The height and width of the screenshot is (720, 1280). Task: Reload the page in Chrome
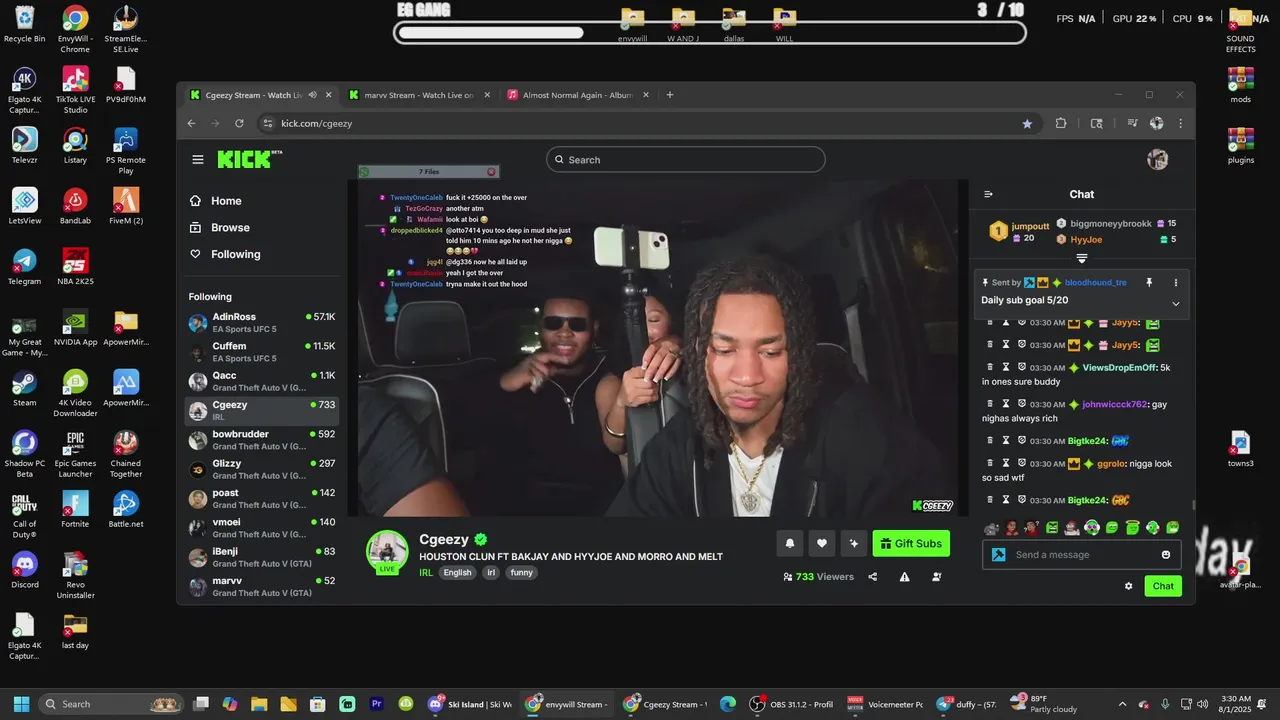coord(239,123)
